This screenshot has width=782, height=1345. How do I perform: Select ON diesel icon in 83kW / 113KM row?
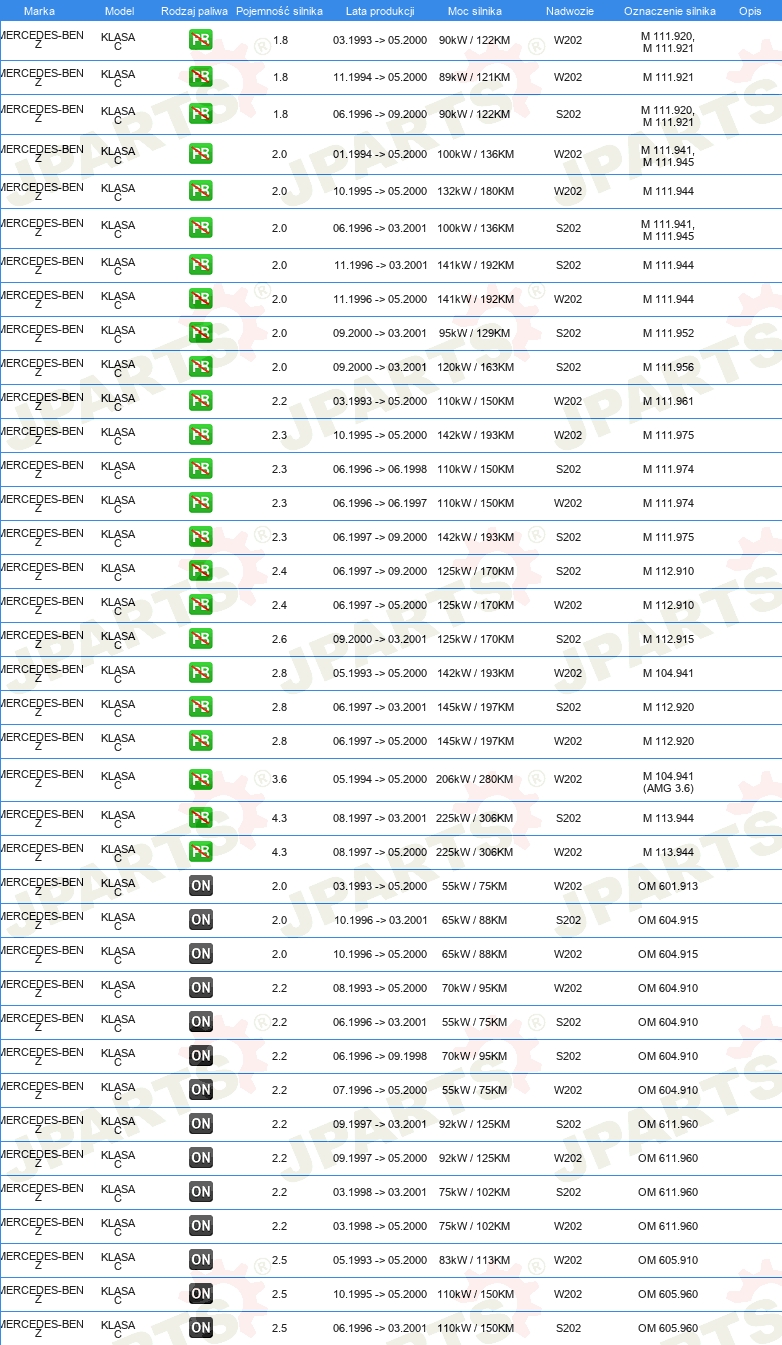[x=201, y=1260]
